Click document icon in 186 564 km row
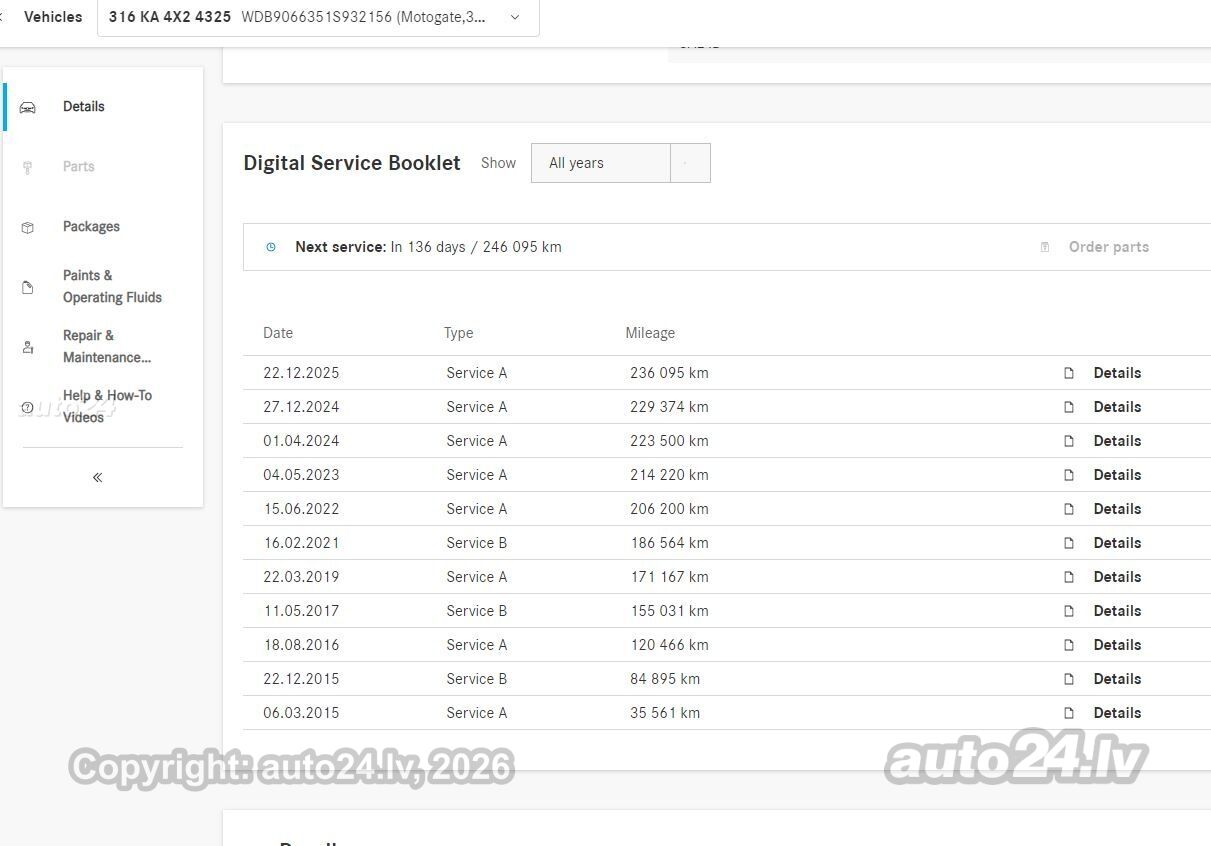 point(1069,543)
